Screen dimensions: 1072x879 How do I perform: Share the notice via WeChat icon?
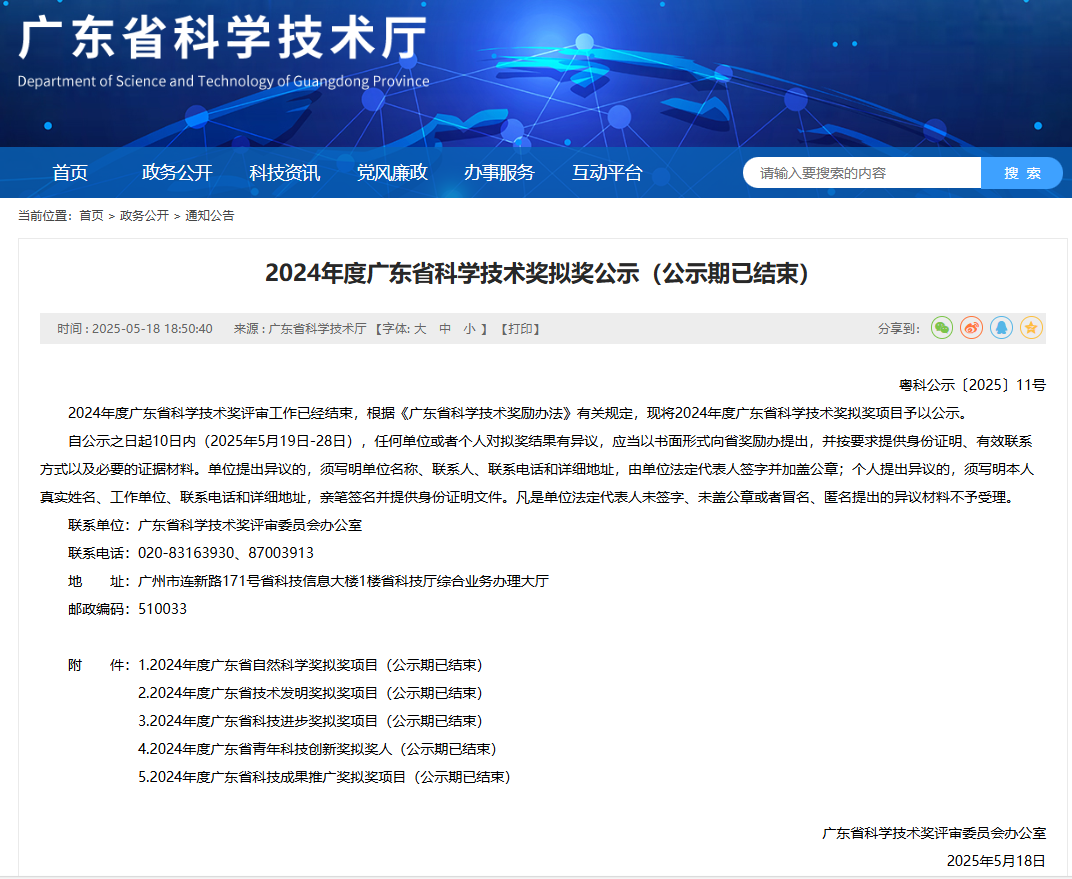coord(941,328)
